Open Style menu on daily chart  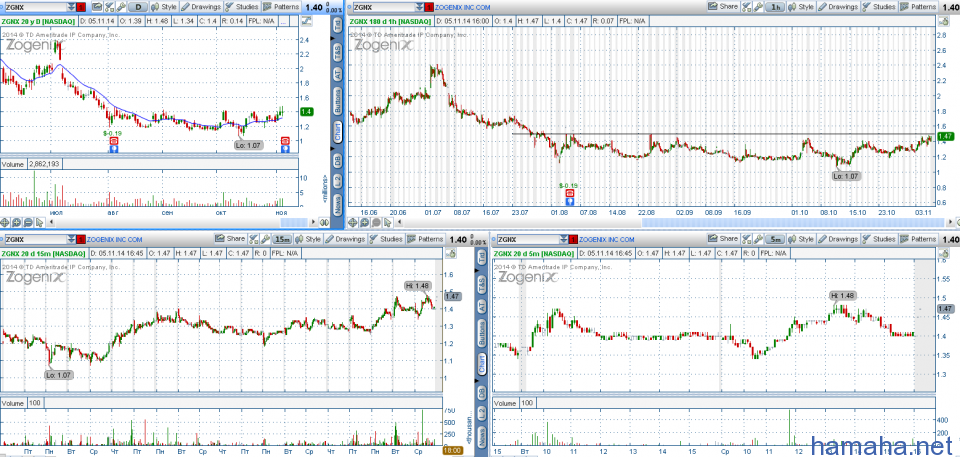point(164,7)
